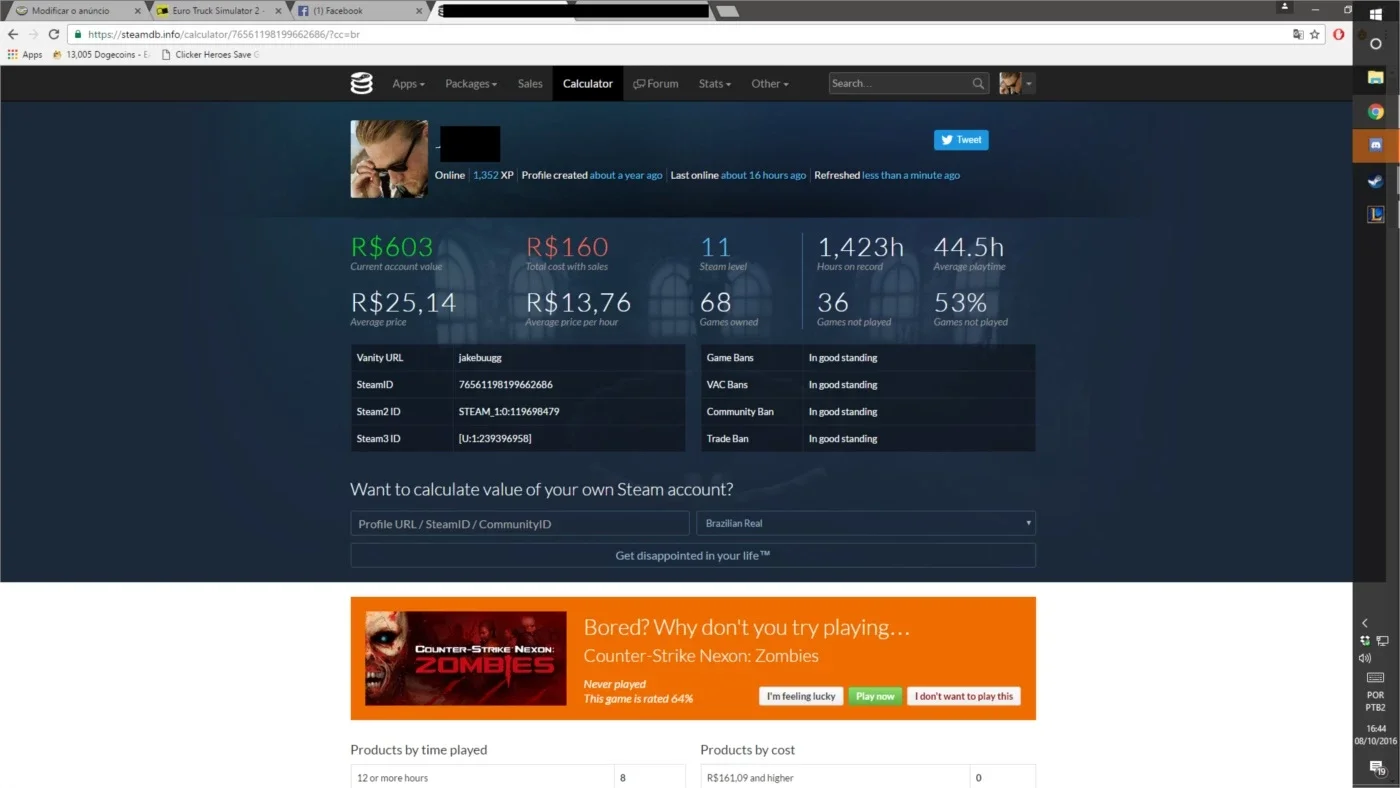The height and width of the screenshot is (788, 1400).
Task: Open Discord from the taskbar
Action: click(x=1376, y=146)
